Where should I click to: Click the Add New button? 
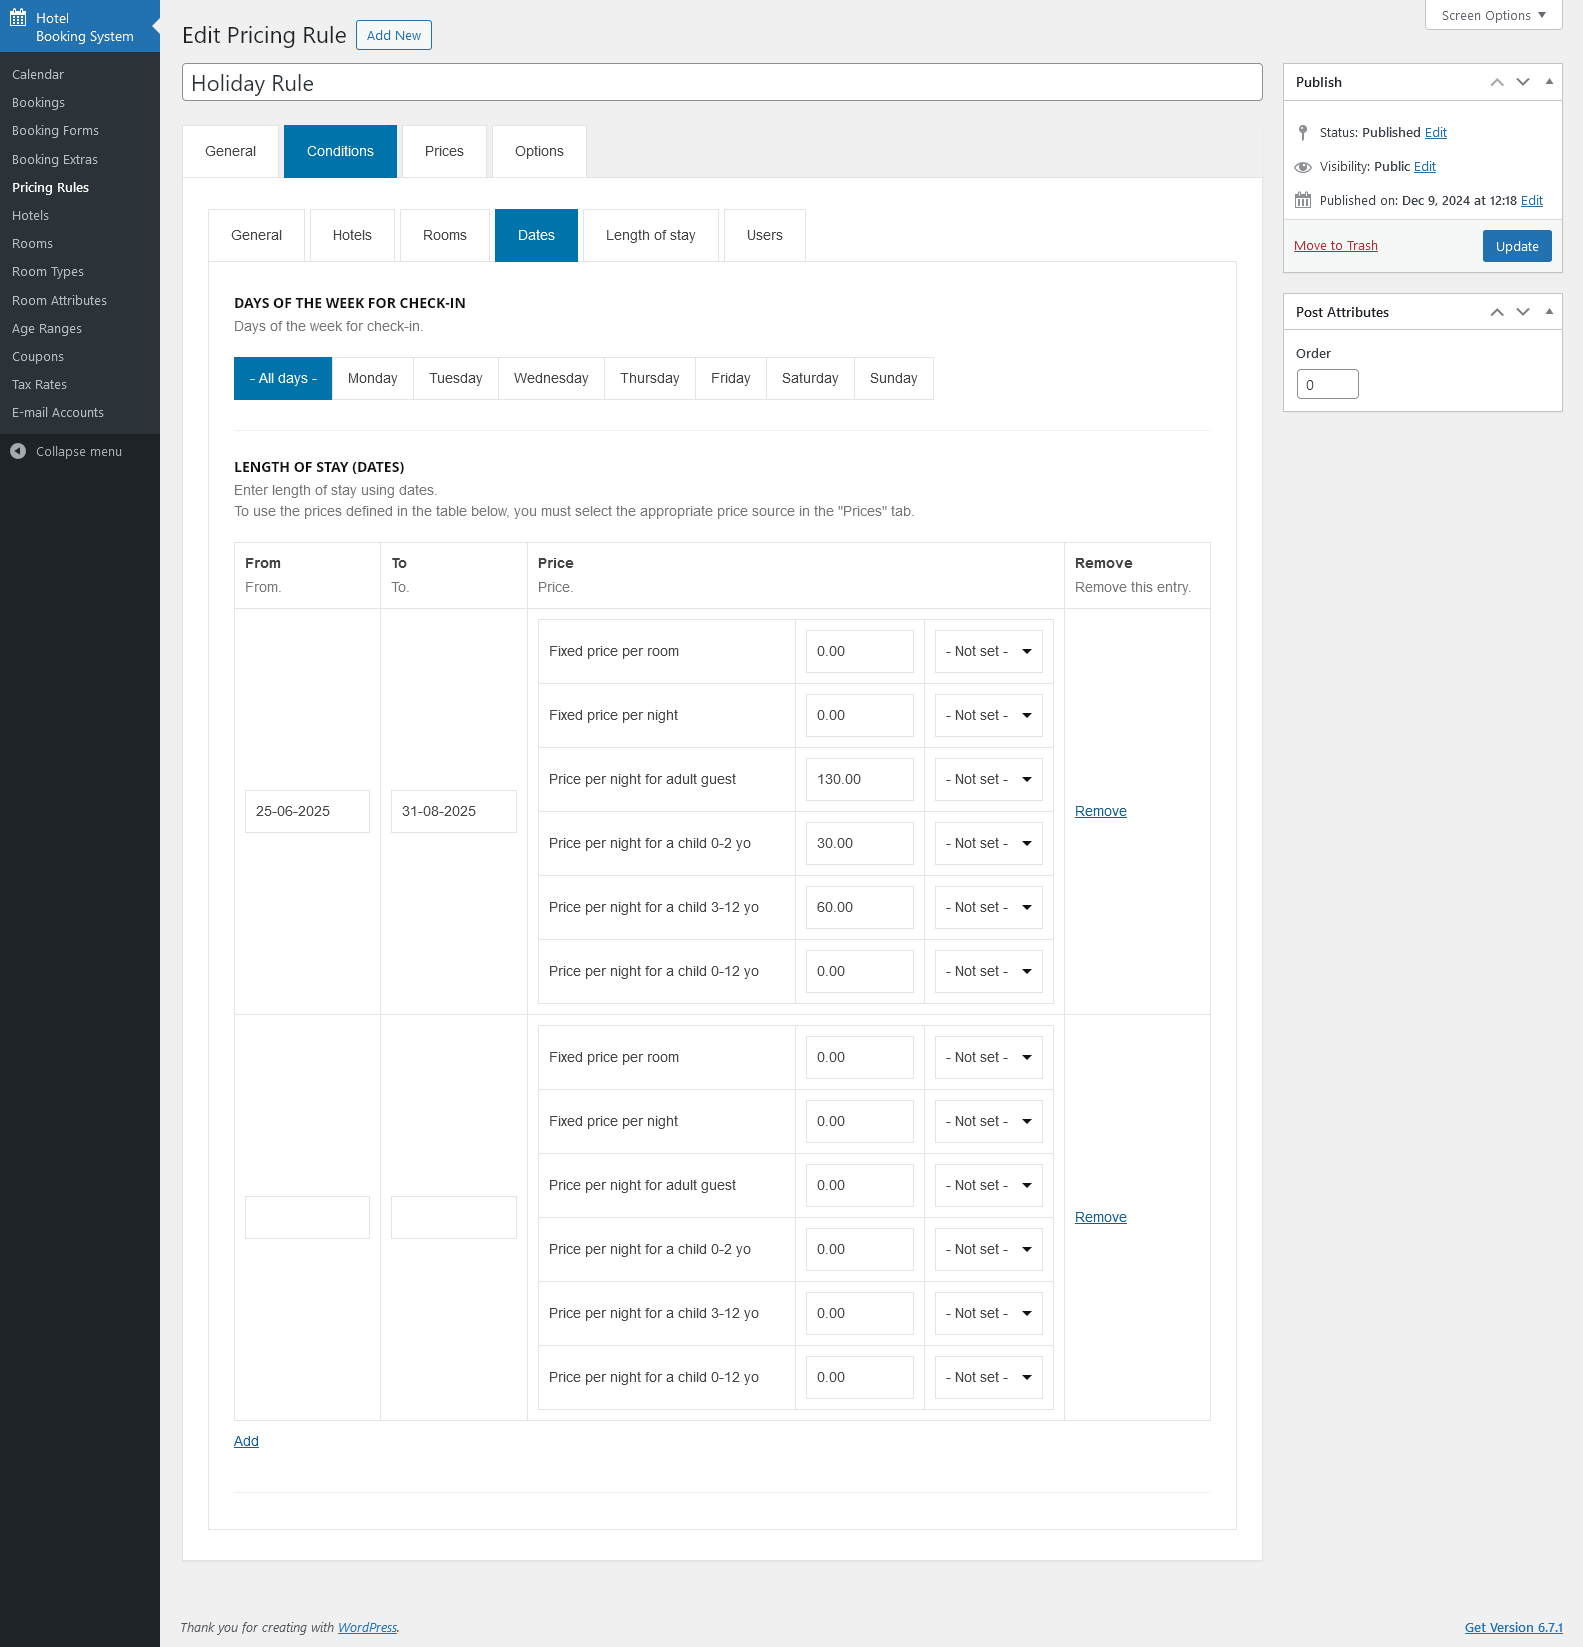394,35
